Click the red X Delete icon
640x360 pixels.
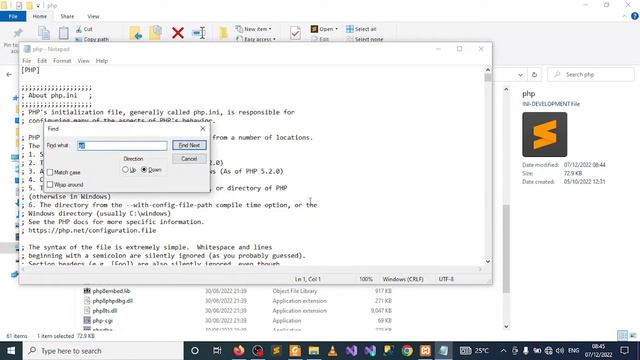pyautogui.click(x=178, y=33)
